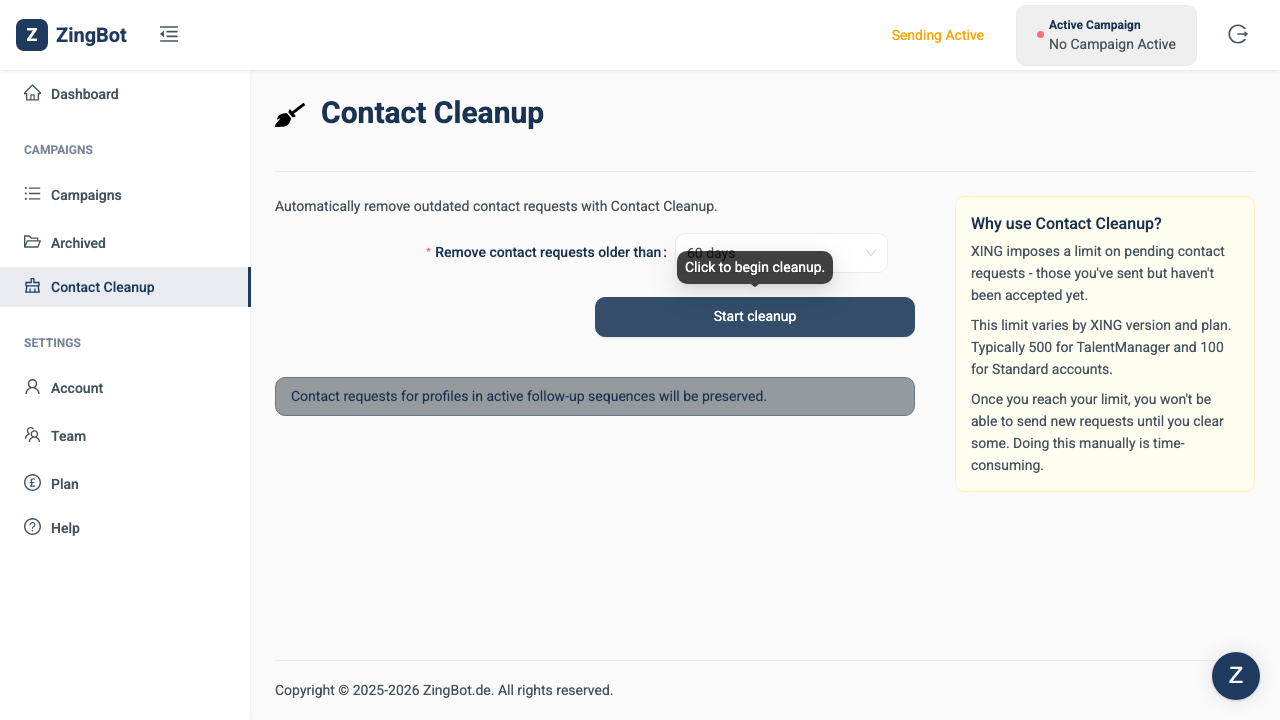Click the Account person icon
This screenshot has height=720, width=1280.
(x=32, y=387)
